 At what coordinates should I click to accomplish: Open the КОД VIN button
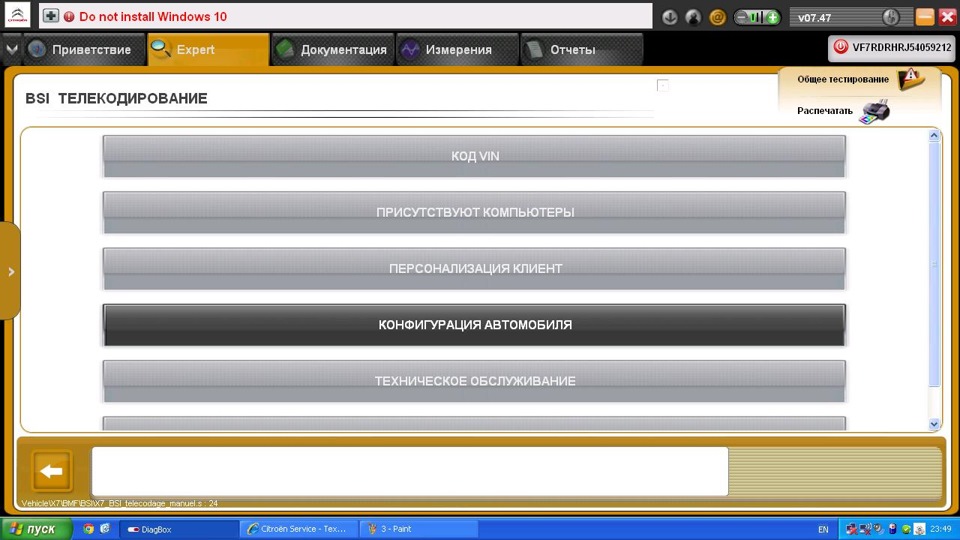pos(474,156)
